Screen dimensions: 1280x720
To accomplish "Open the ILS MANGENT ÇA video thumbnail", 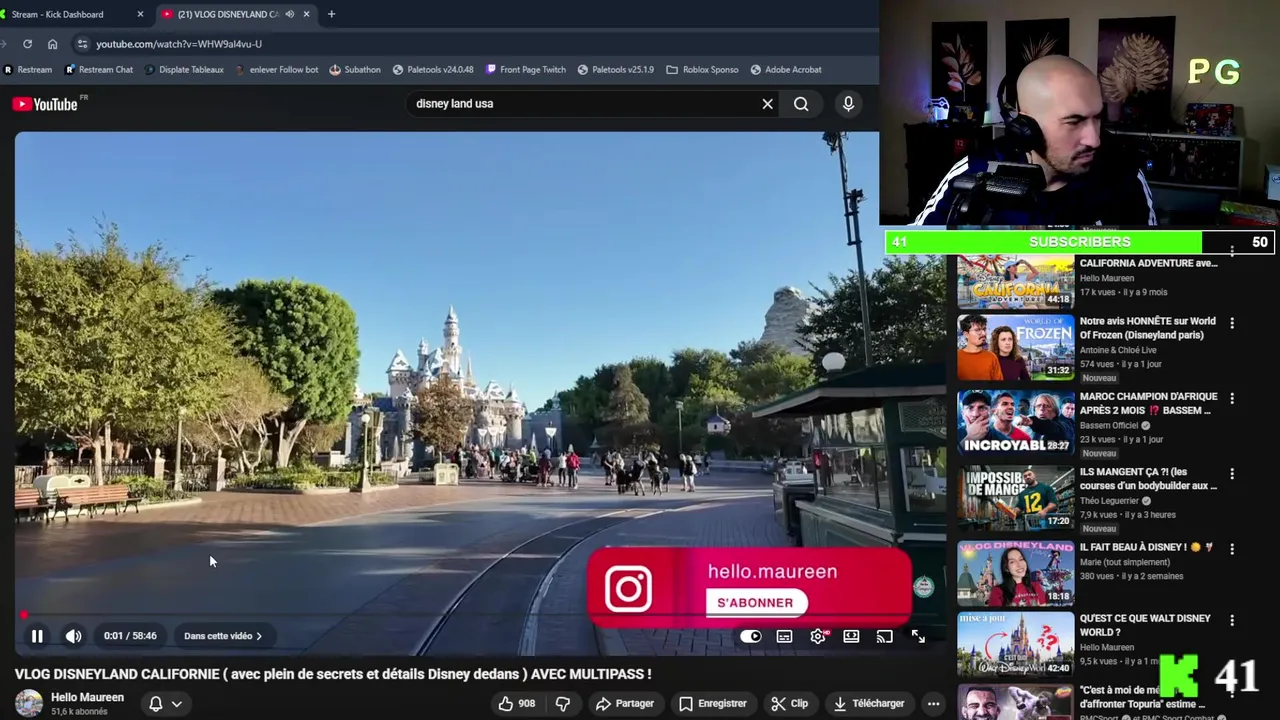I will [1015, 498].
